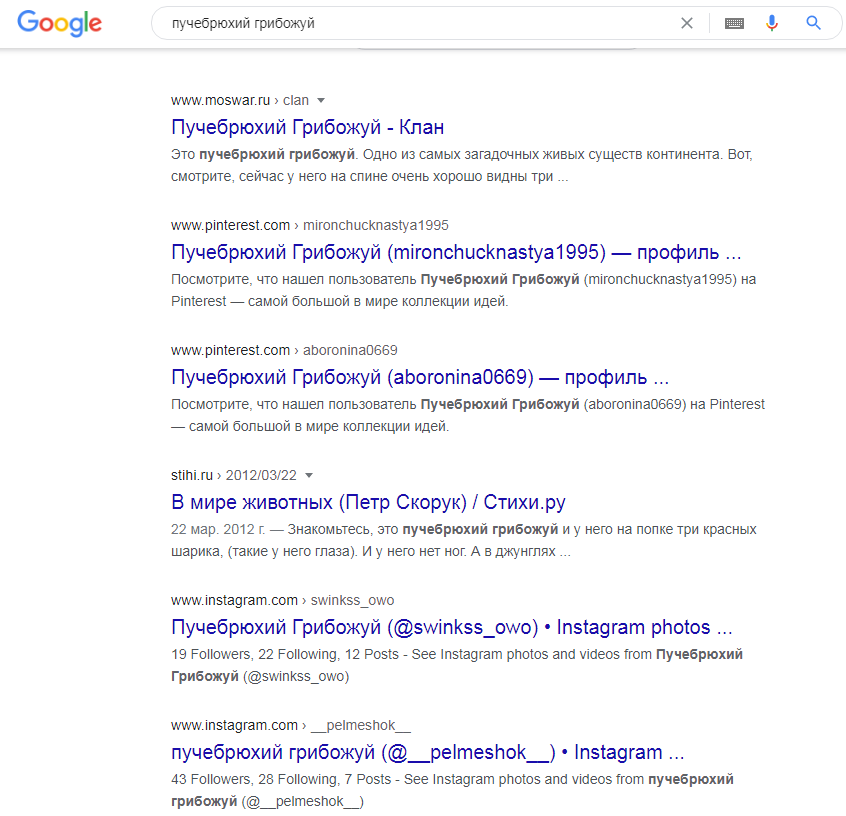Clear the search query with the X icon
Viewport: 846px width, 816px height.
coord(686,23)
